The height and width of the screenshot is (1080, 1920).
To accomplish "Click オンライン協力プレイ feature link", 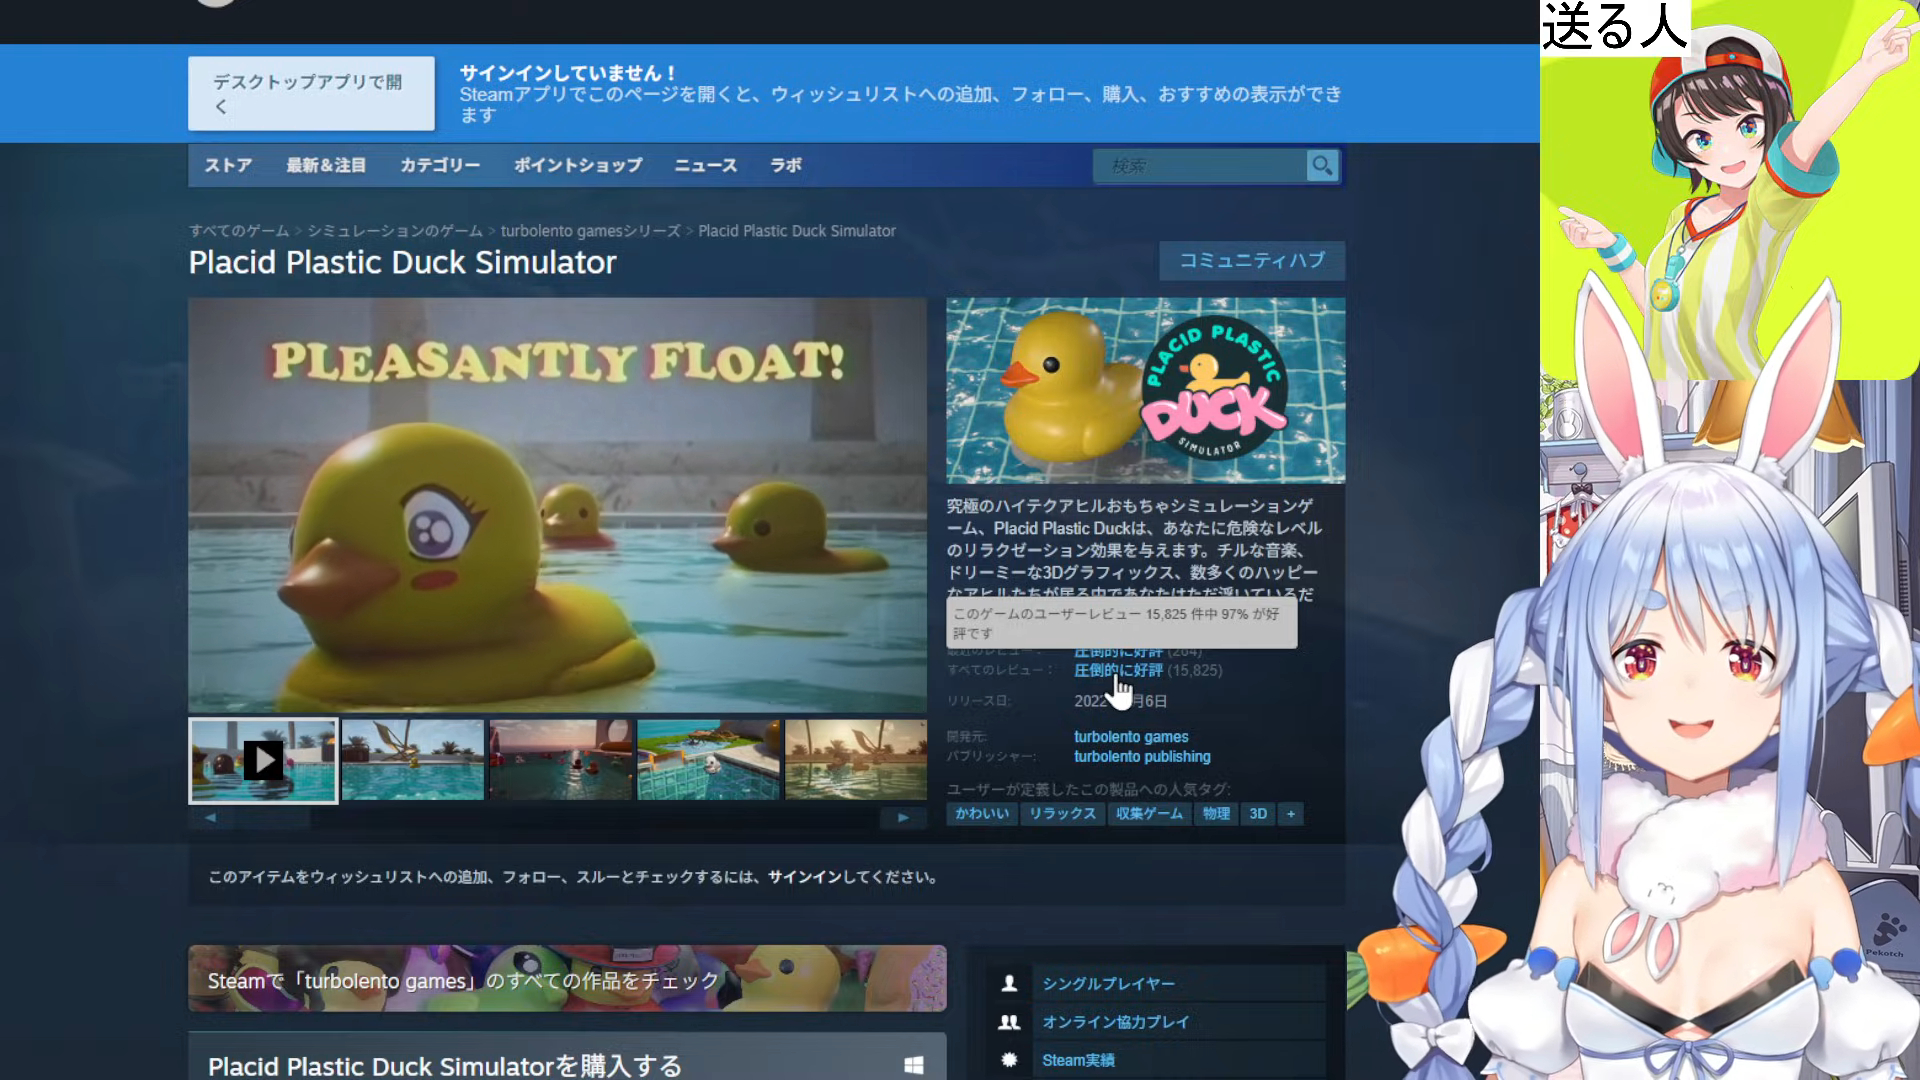I will pos(1116,1022).
